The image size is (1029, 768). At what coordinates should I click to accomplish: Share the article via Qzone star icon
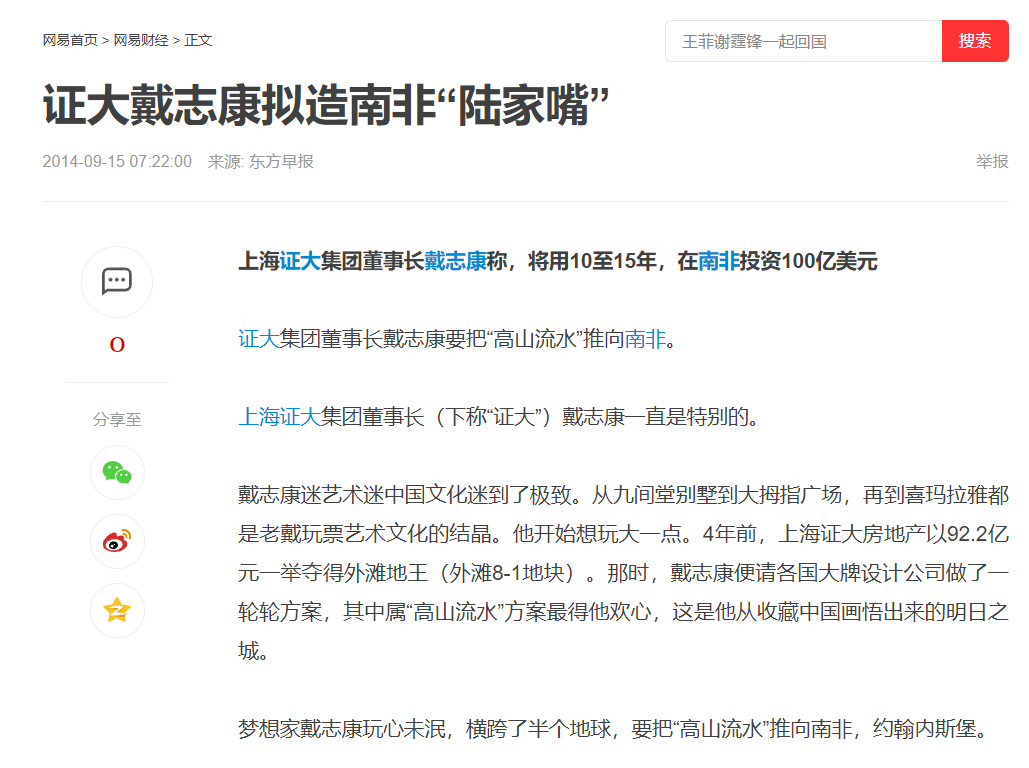tap(117, 610)
